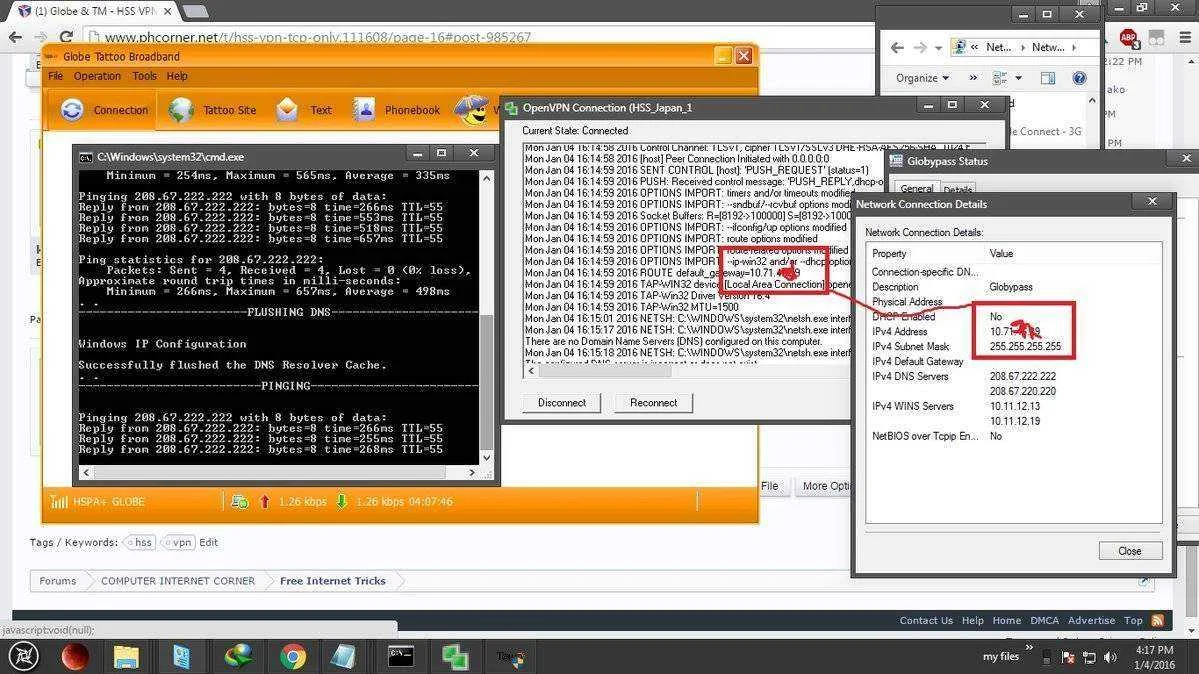The image size is (1199, 674).
Task: Open the Connection tool in Globe Tattoo
Action: (104, 110)
